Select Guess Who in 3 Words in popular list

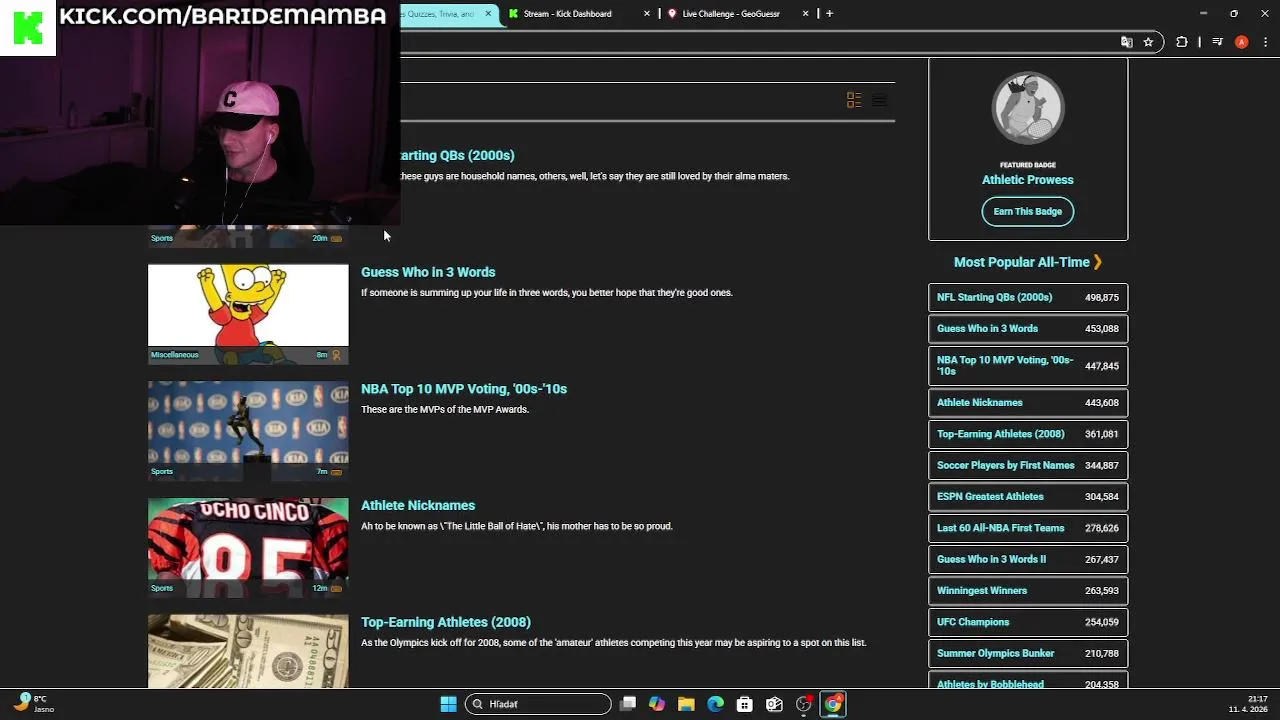1028,328
